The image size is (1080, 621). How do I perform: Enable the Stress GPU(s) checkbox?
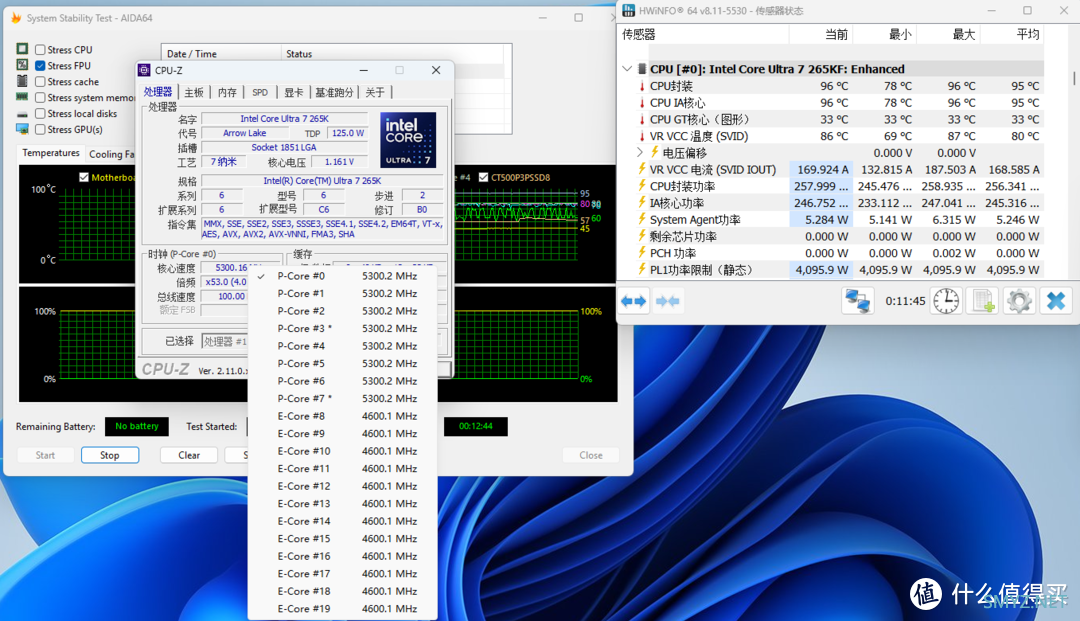coord(41,129)
